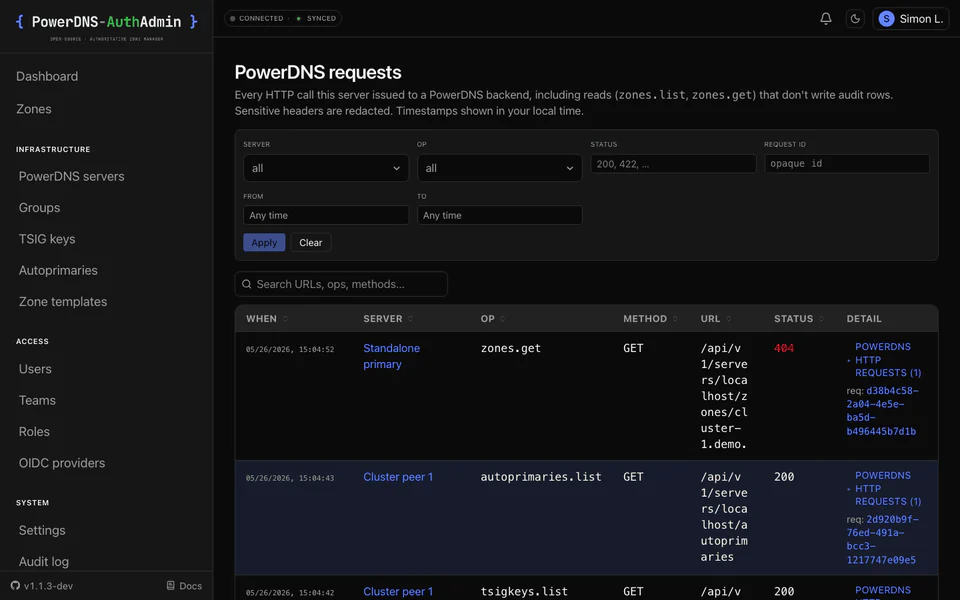
Task: Click the 15:04:52 timestamp
Action: tap(290, 350)
